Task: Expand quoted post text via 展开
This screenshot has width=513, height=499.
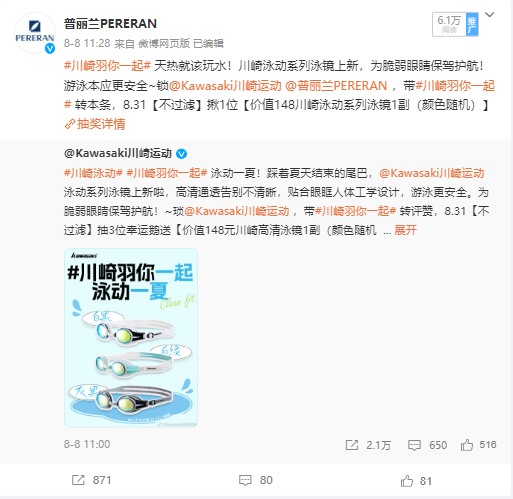Action: click(x=405, y=230)
